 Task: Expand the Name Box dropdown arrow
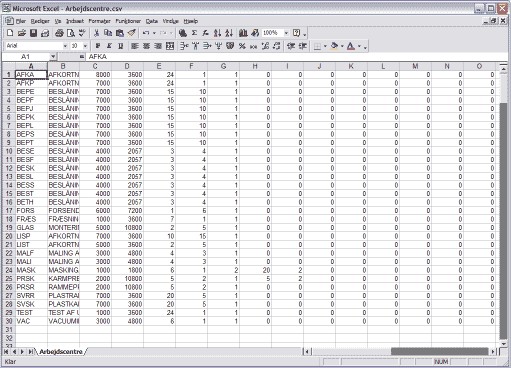click(53, 57)
